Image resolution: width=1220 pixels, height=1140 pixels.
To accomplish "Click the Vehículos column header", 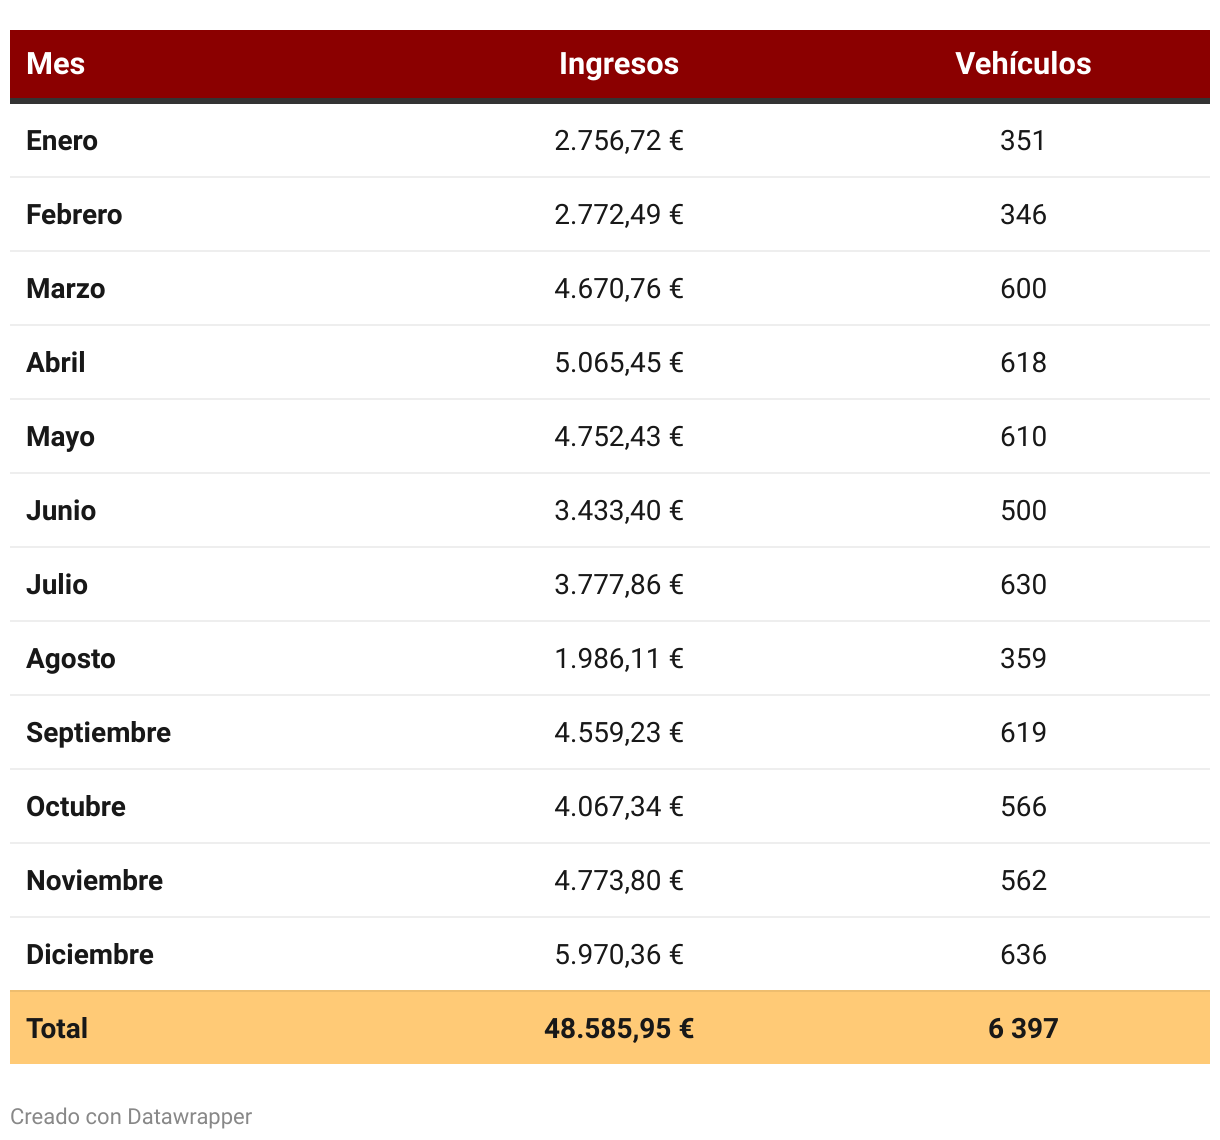I will [x=1022, y=64].
